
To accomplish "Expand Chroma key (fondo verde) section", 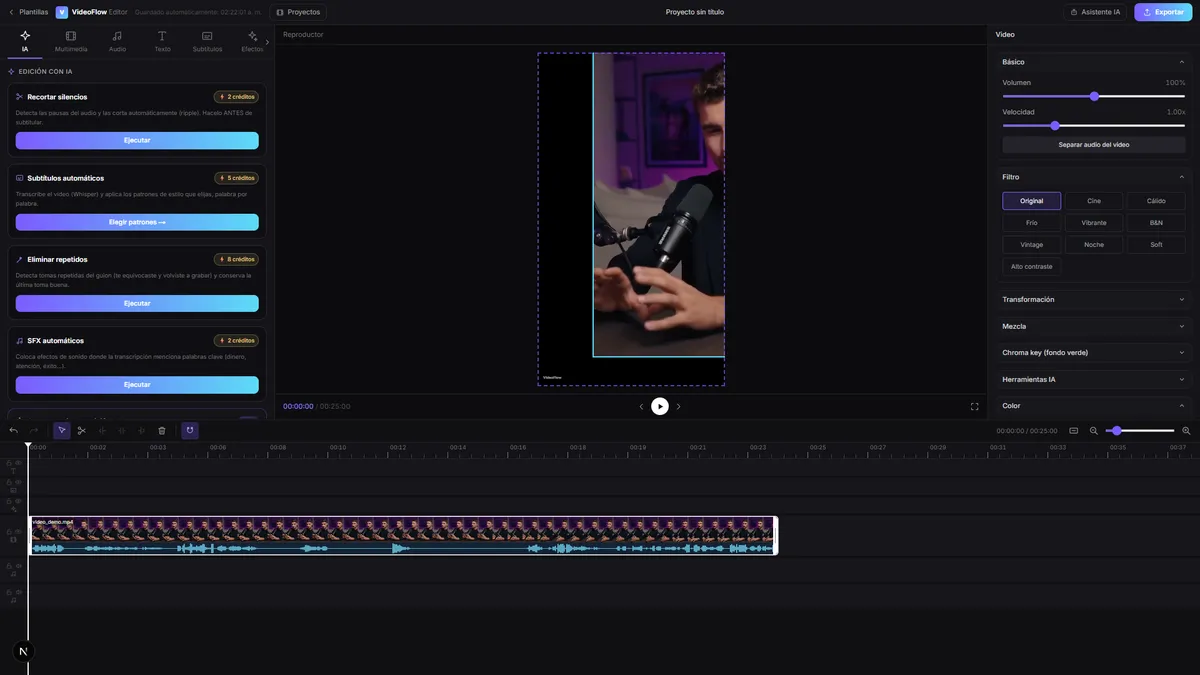I will (1094, 353).
